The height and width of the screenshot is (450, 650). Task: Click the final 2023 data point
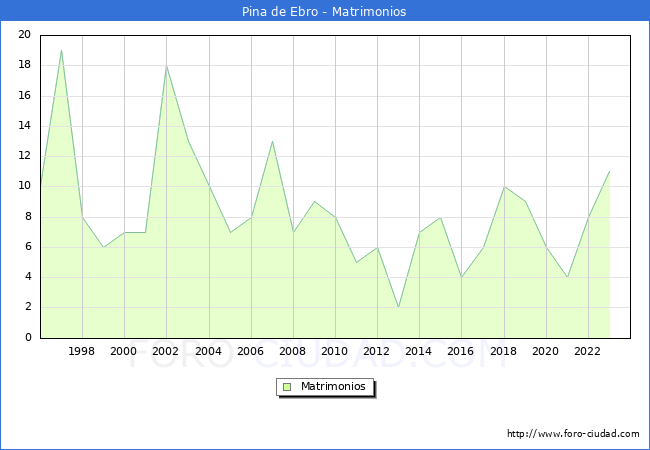click(609, 171)
